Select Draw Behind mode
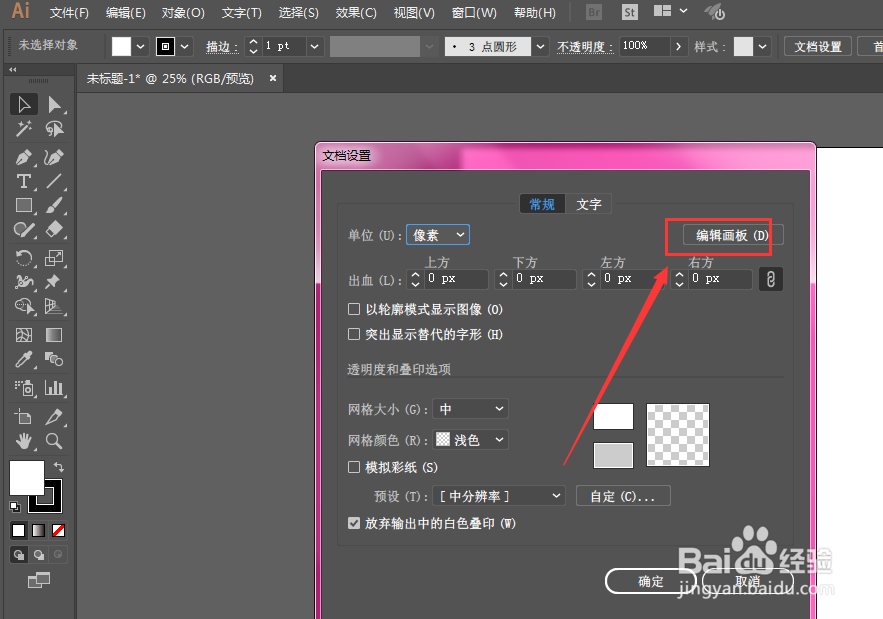The image size is (883, 619). (x=38, y=555)
